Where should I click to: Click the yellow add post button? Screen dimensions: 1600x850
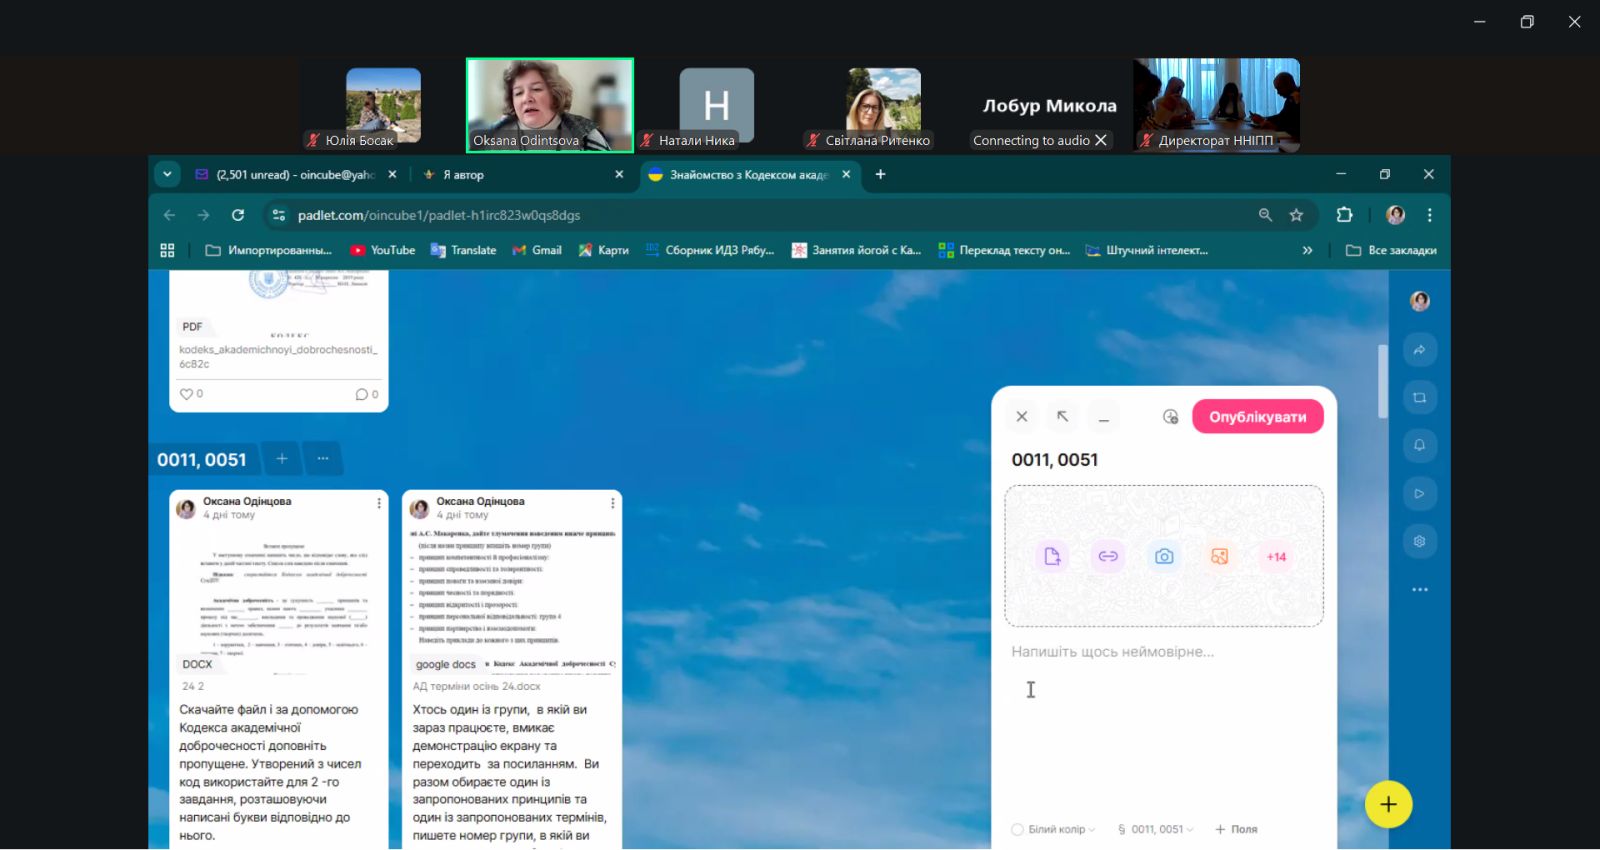[x=1388, y=804]
